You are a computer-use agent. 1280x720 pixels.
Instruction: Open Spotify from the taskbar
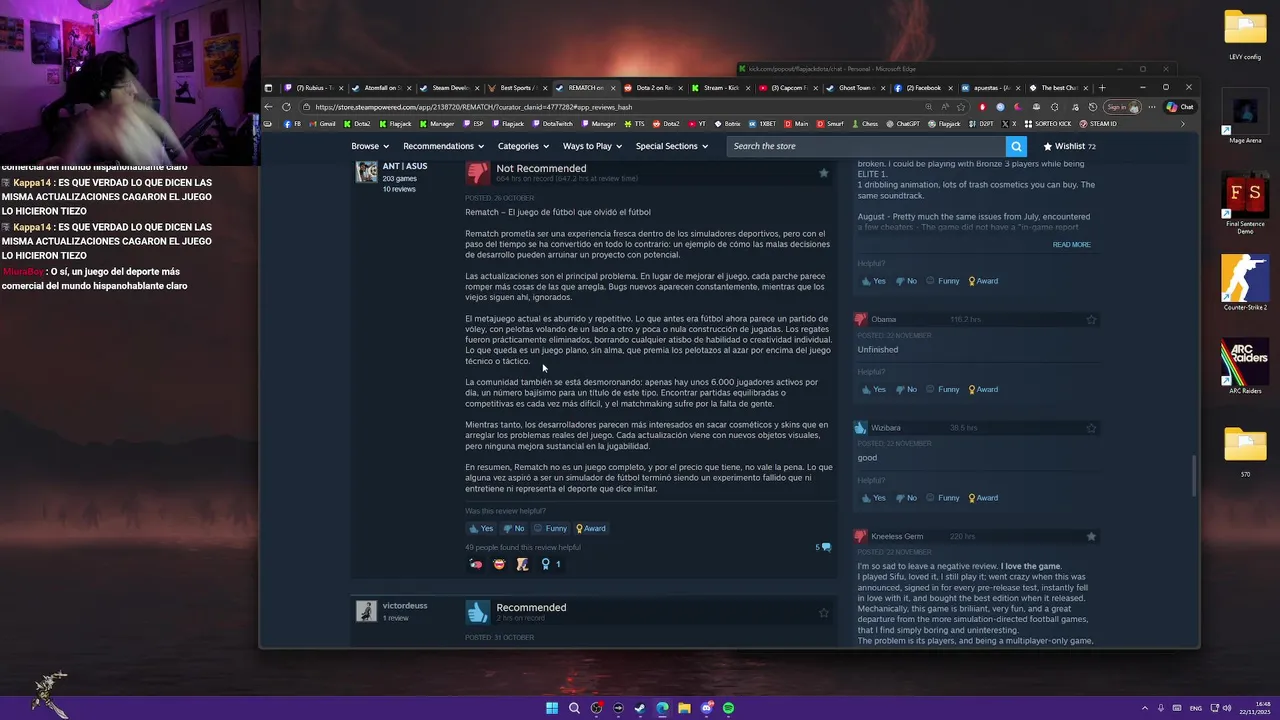(728, 708)
